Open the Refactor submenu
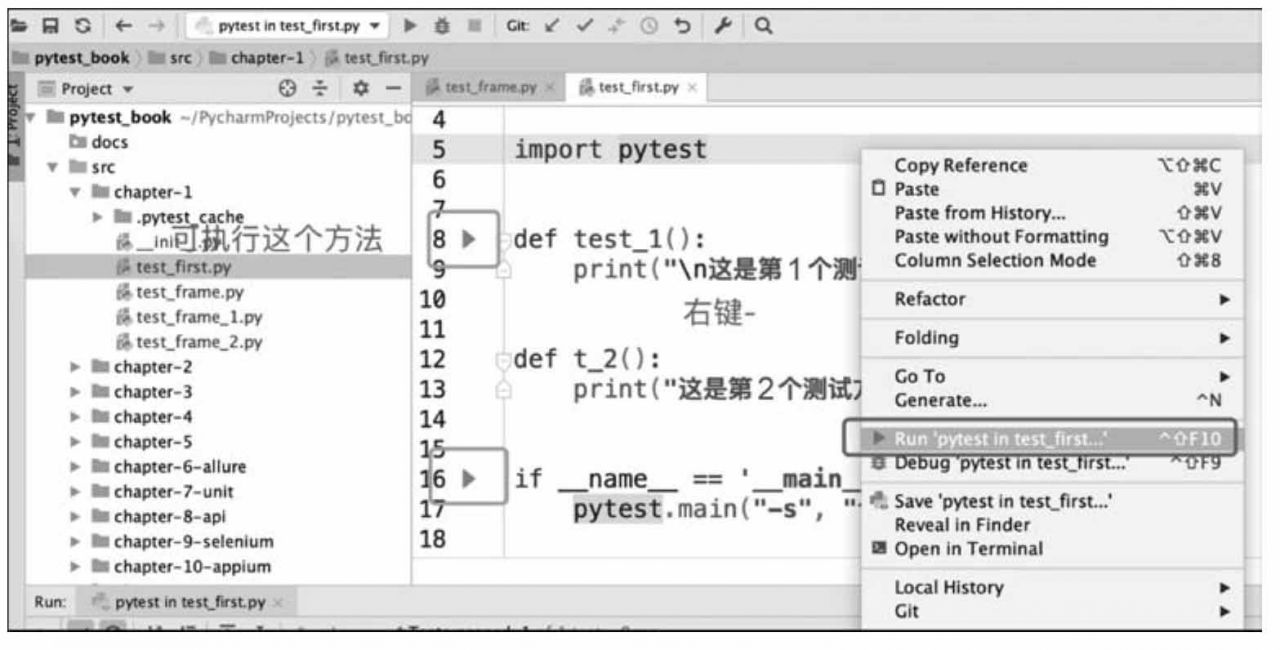This screenshot has width=1280, height=650. coord(1052,299)
